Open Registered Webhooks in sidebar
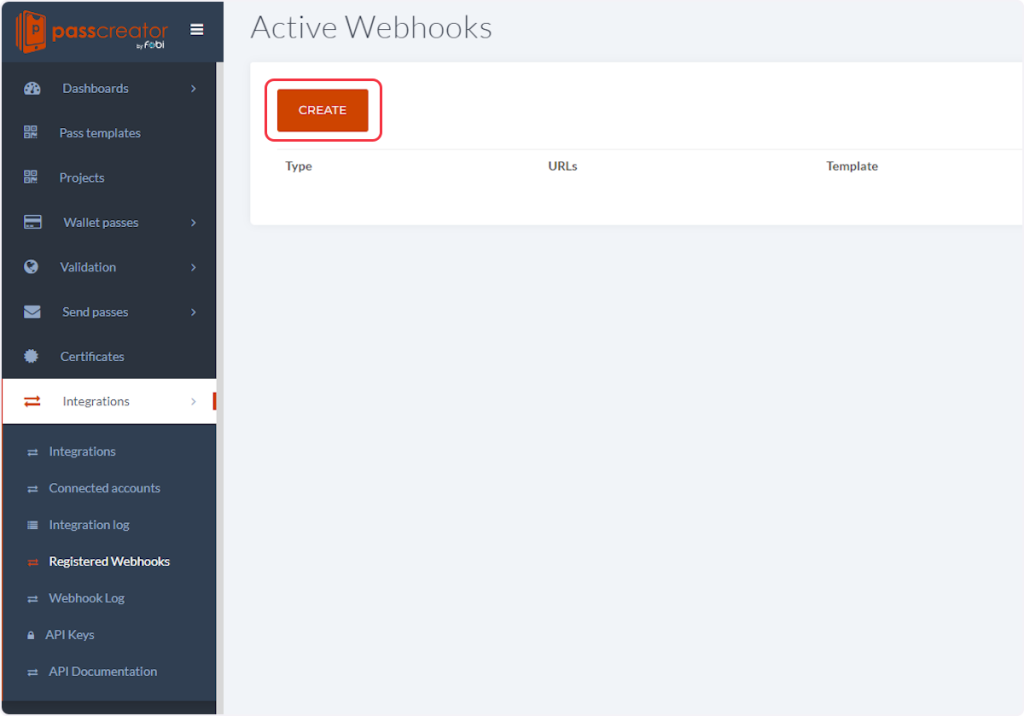This screenshot has height=716, width=1024. [109, 562]
